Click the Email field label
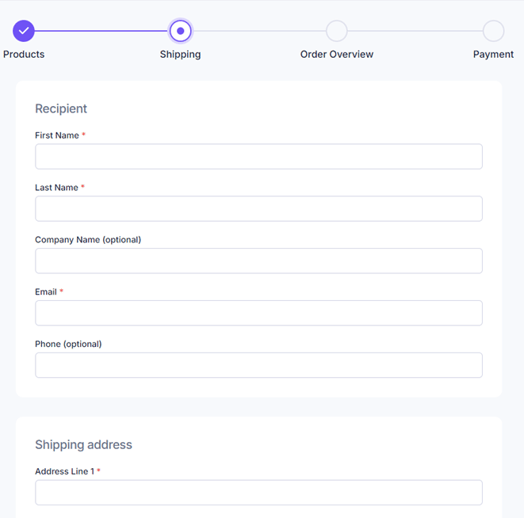Image resolution: width=524 pixels, height=518 pixels. tap(46, 292)
